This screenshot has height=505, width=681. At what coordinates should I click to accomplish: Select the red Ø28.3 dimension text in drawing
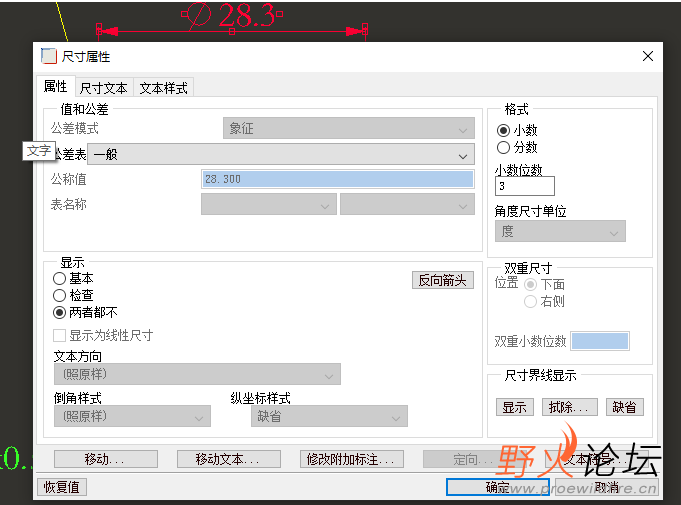(x=232, y=15)
